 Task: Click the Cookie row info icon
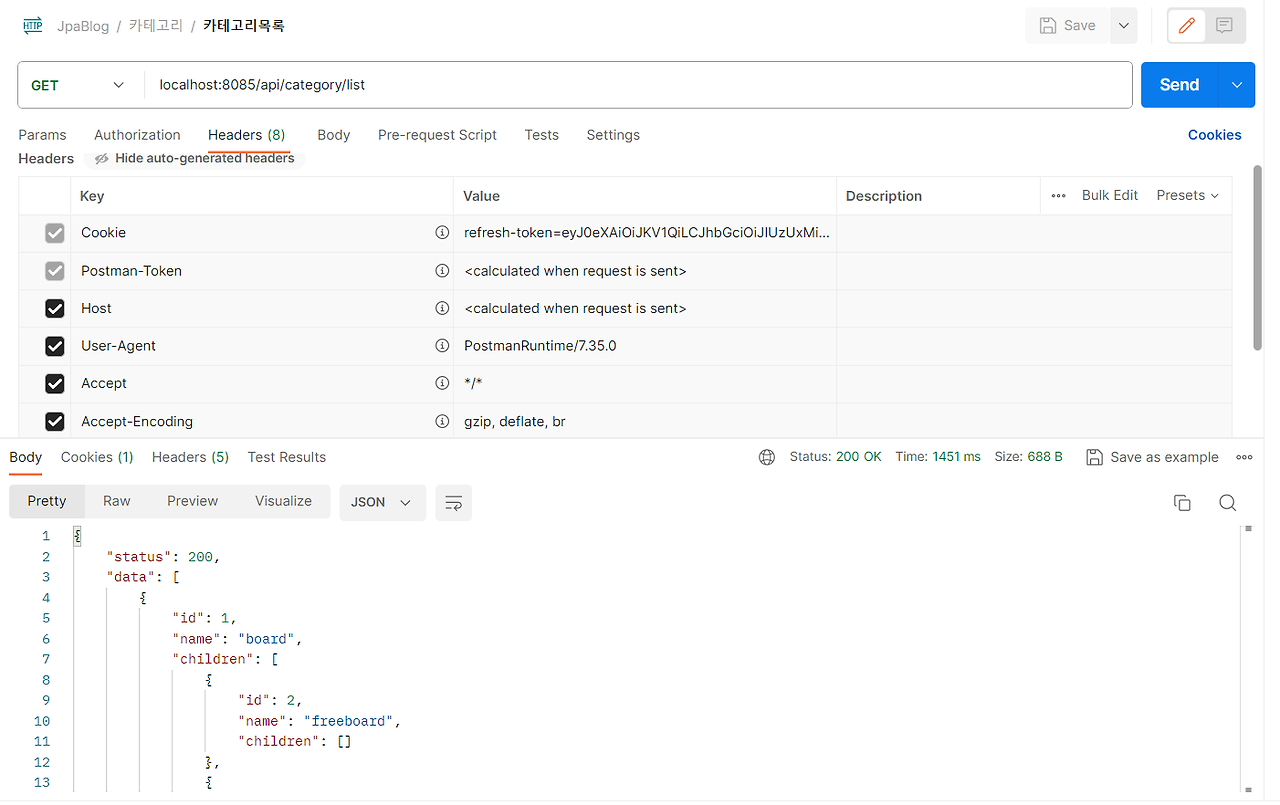point(442,232)
